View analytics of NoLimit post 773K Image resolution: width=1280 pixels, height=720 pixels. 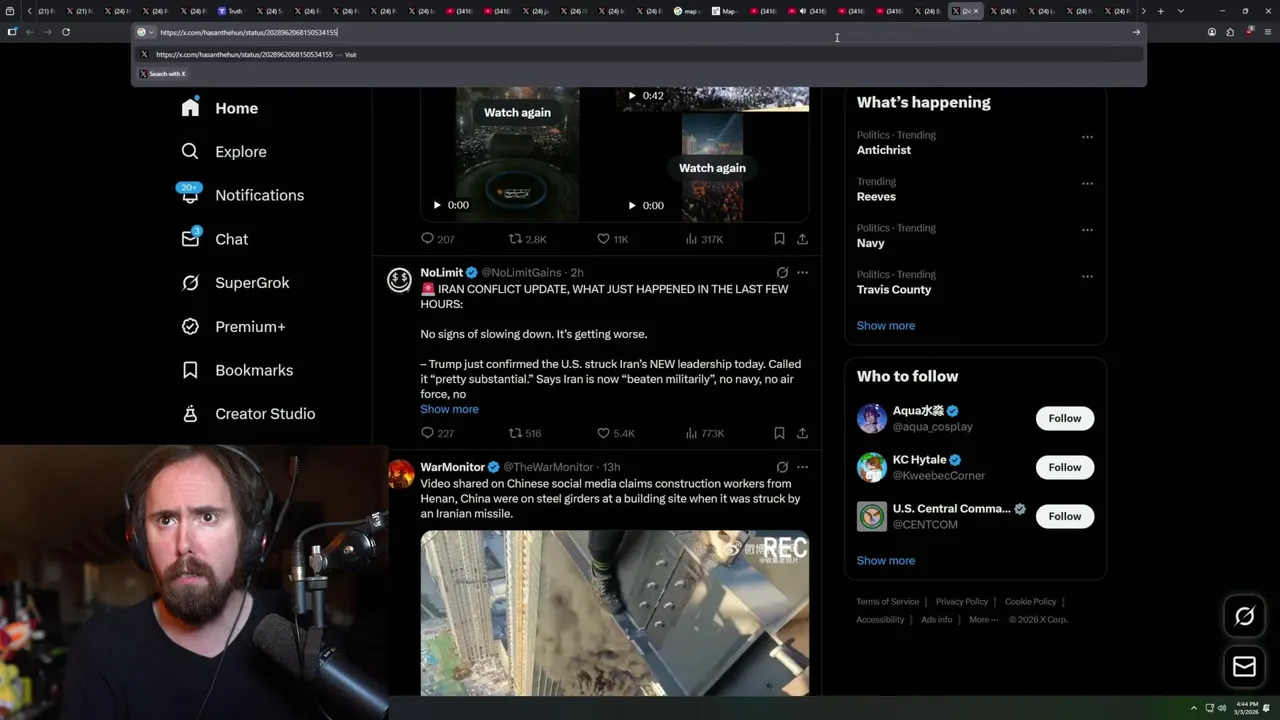[704, 433]
